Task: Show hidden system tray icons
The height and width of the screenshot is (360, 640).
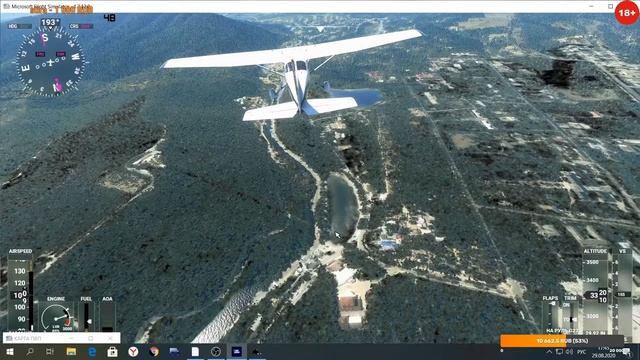Action: (x=549, y=352)
